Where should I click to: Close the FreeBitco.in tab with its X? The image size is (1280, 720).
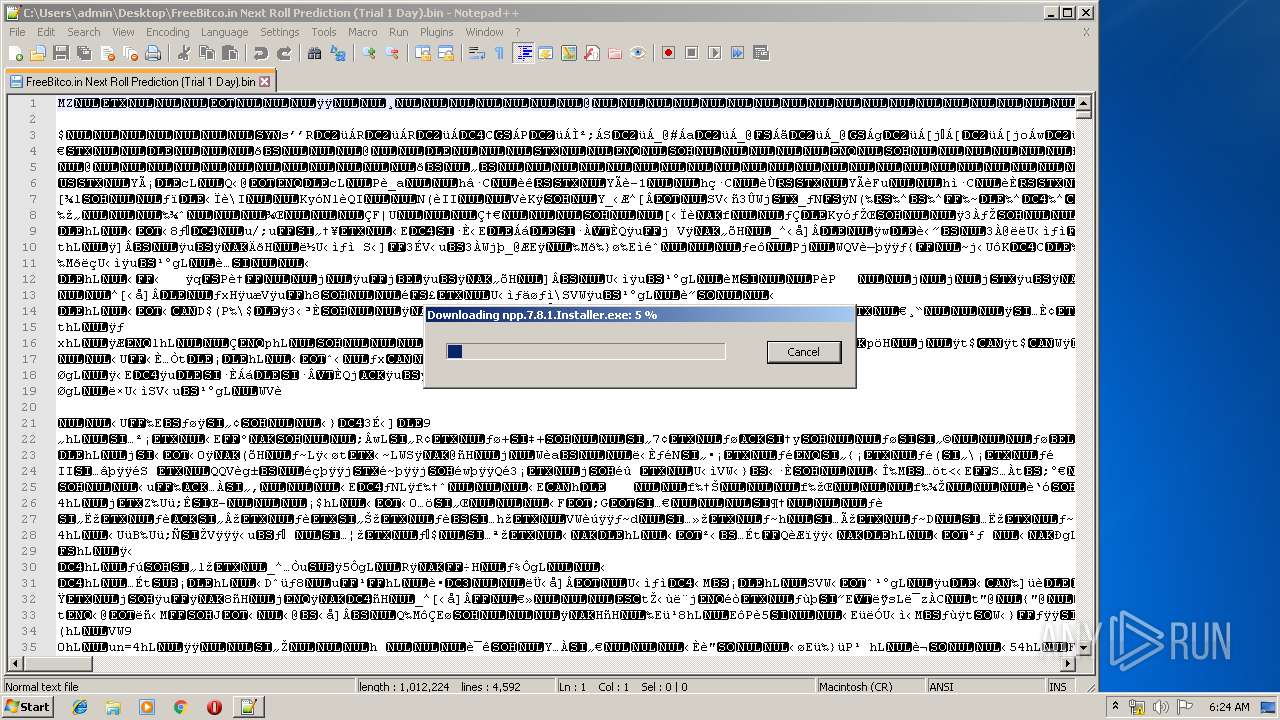[265, 82]
